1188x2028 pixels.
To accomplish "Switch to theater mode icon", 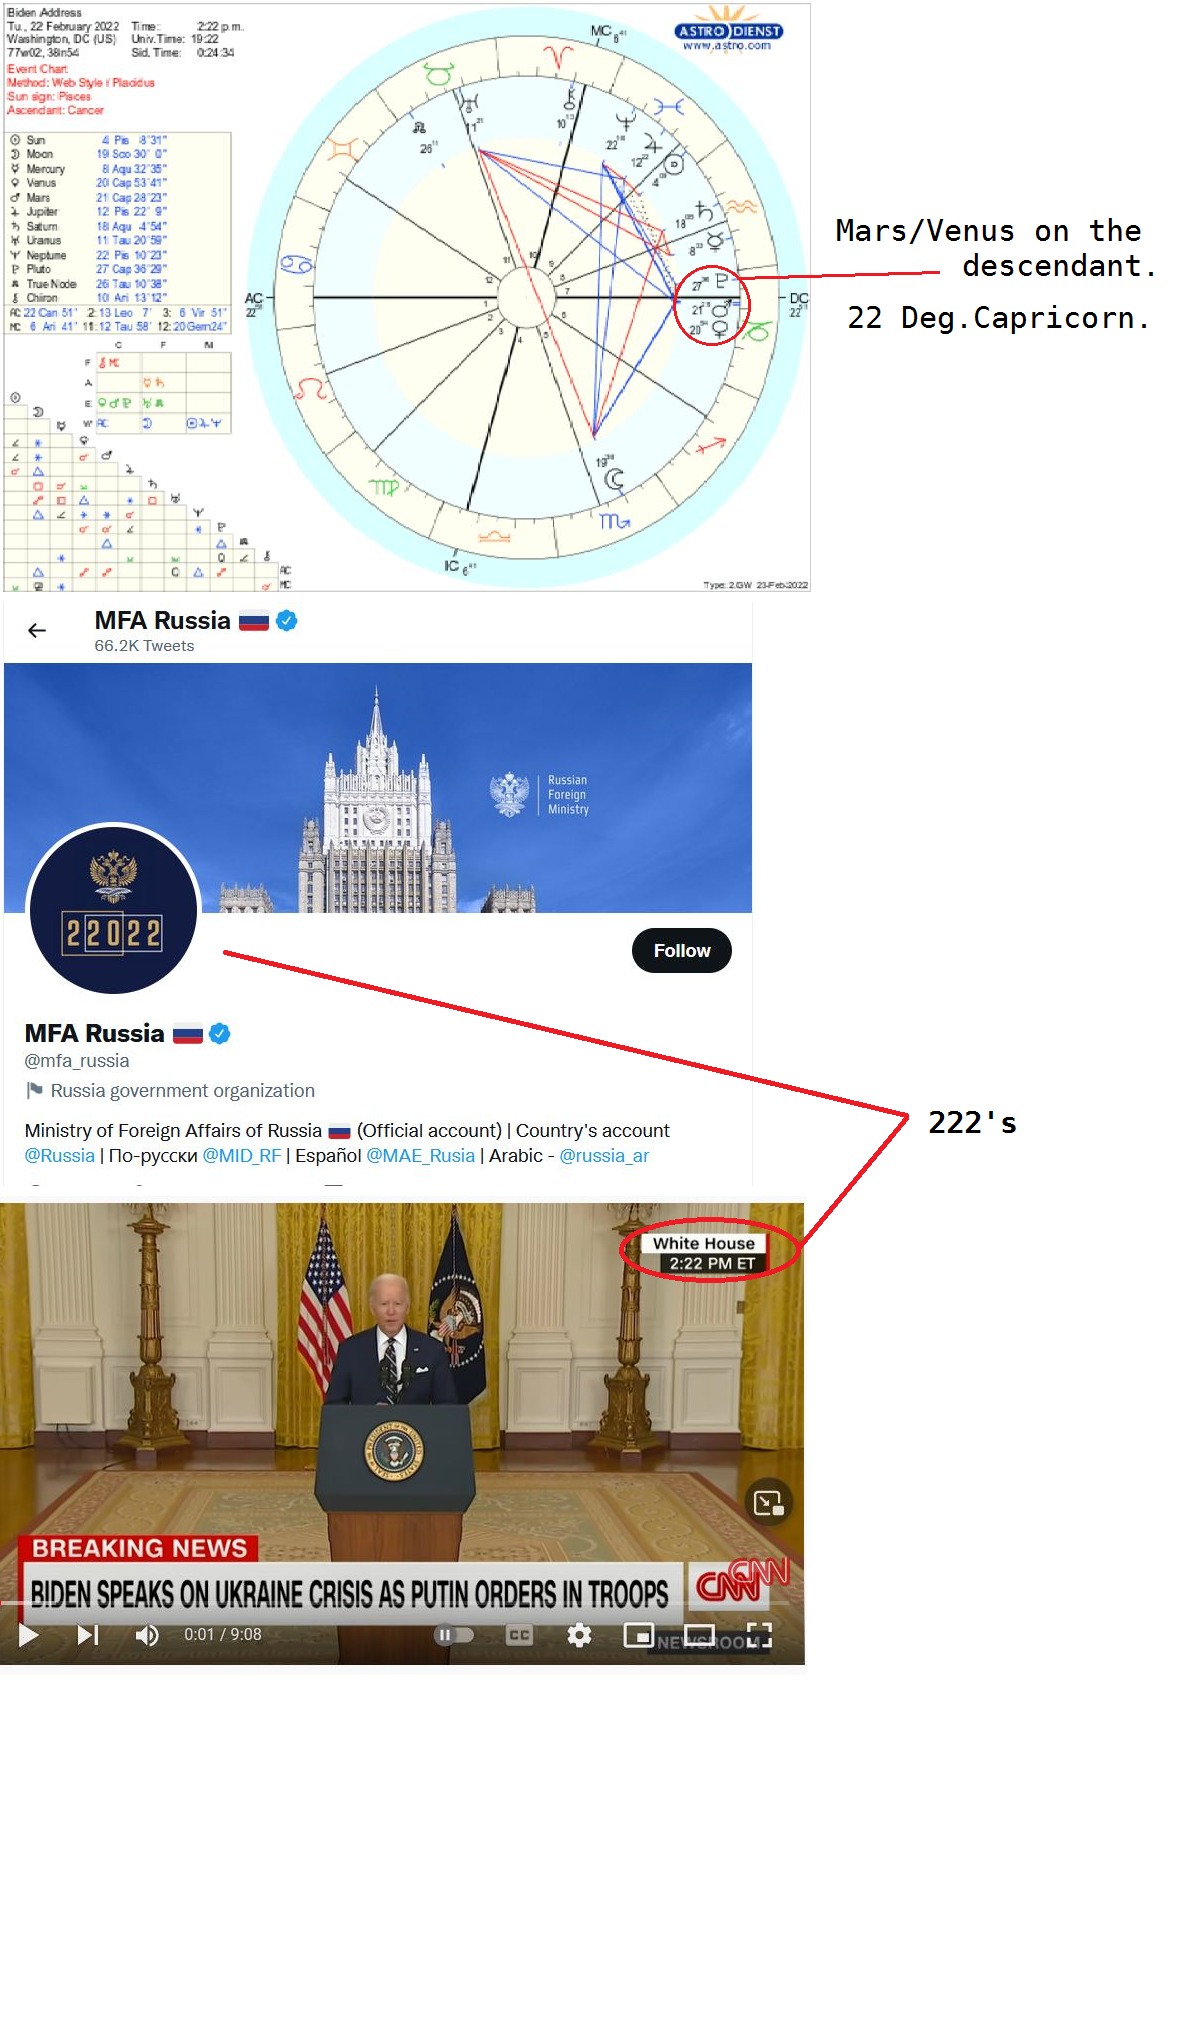I will (699, 1635).
